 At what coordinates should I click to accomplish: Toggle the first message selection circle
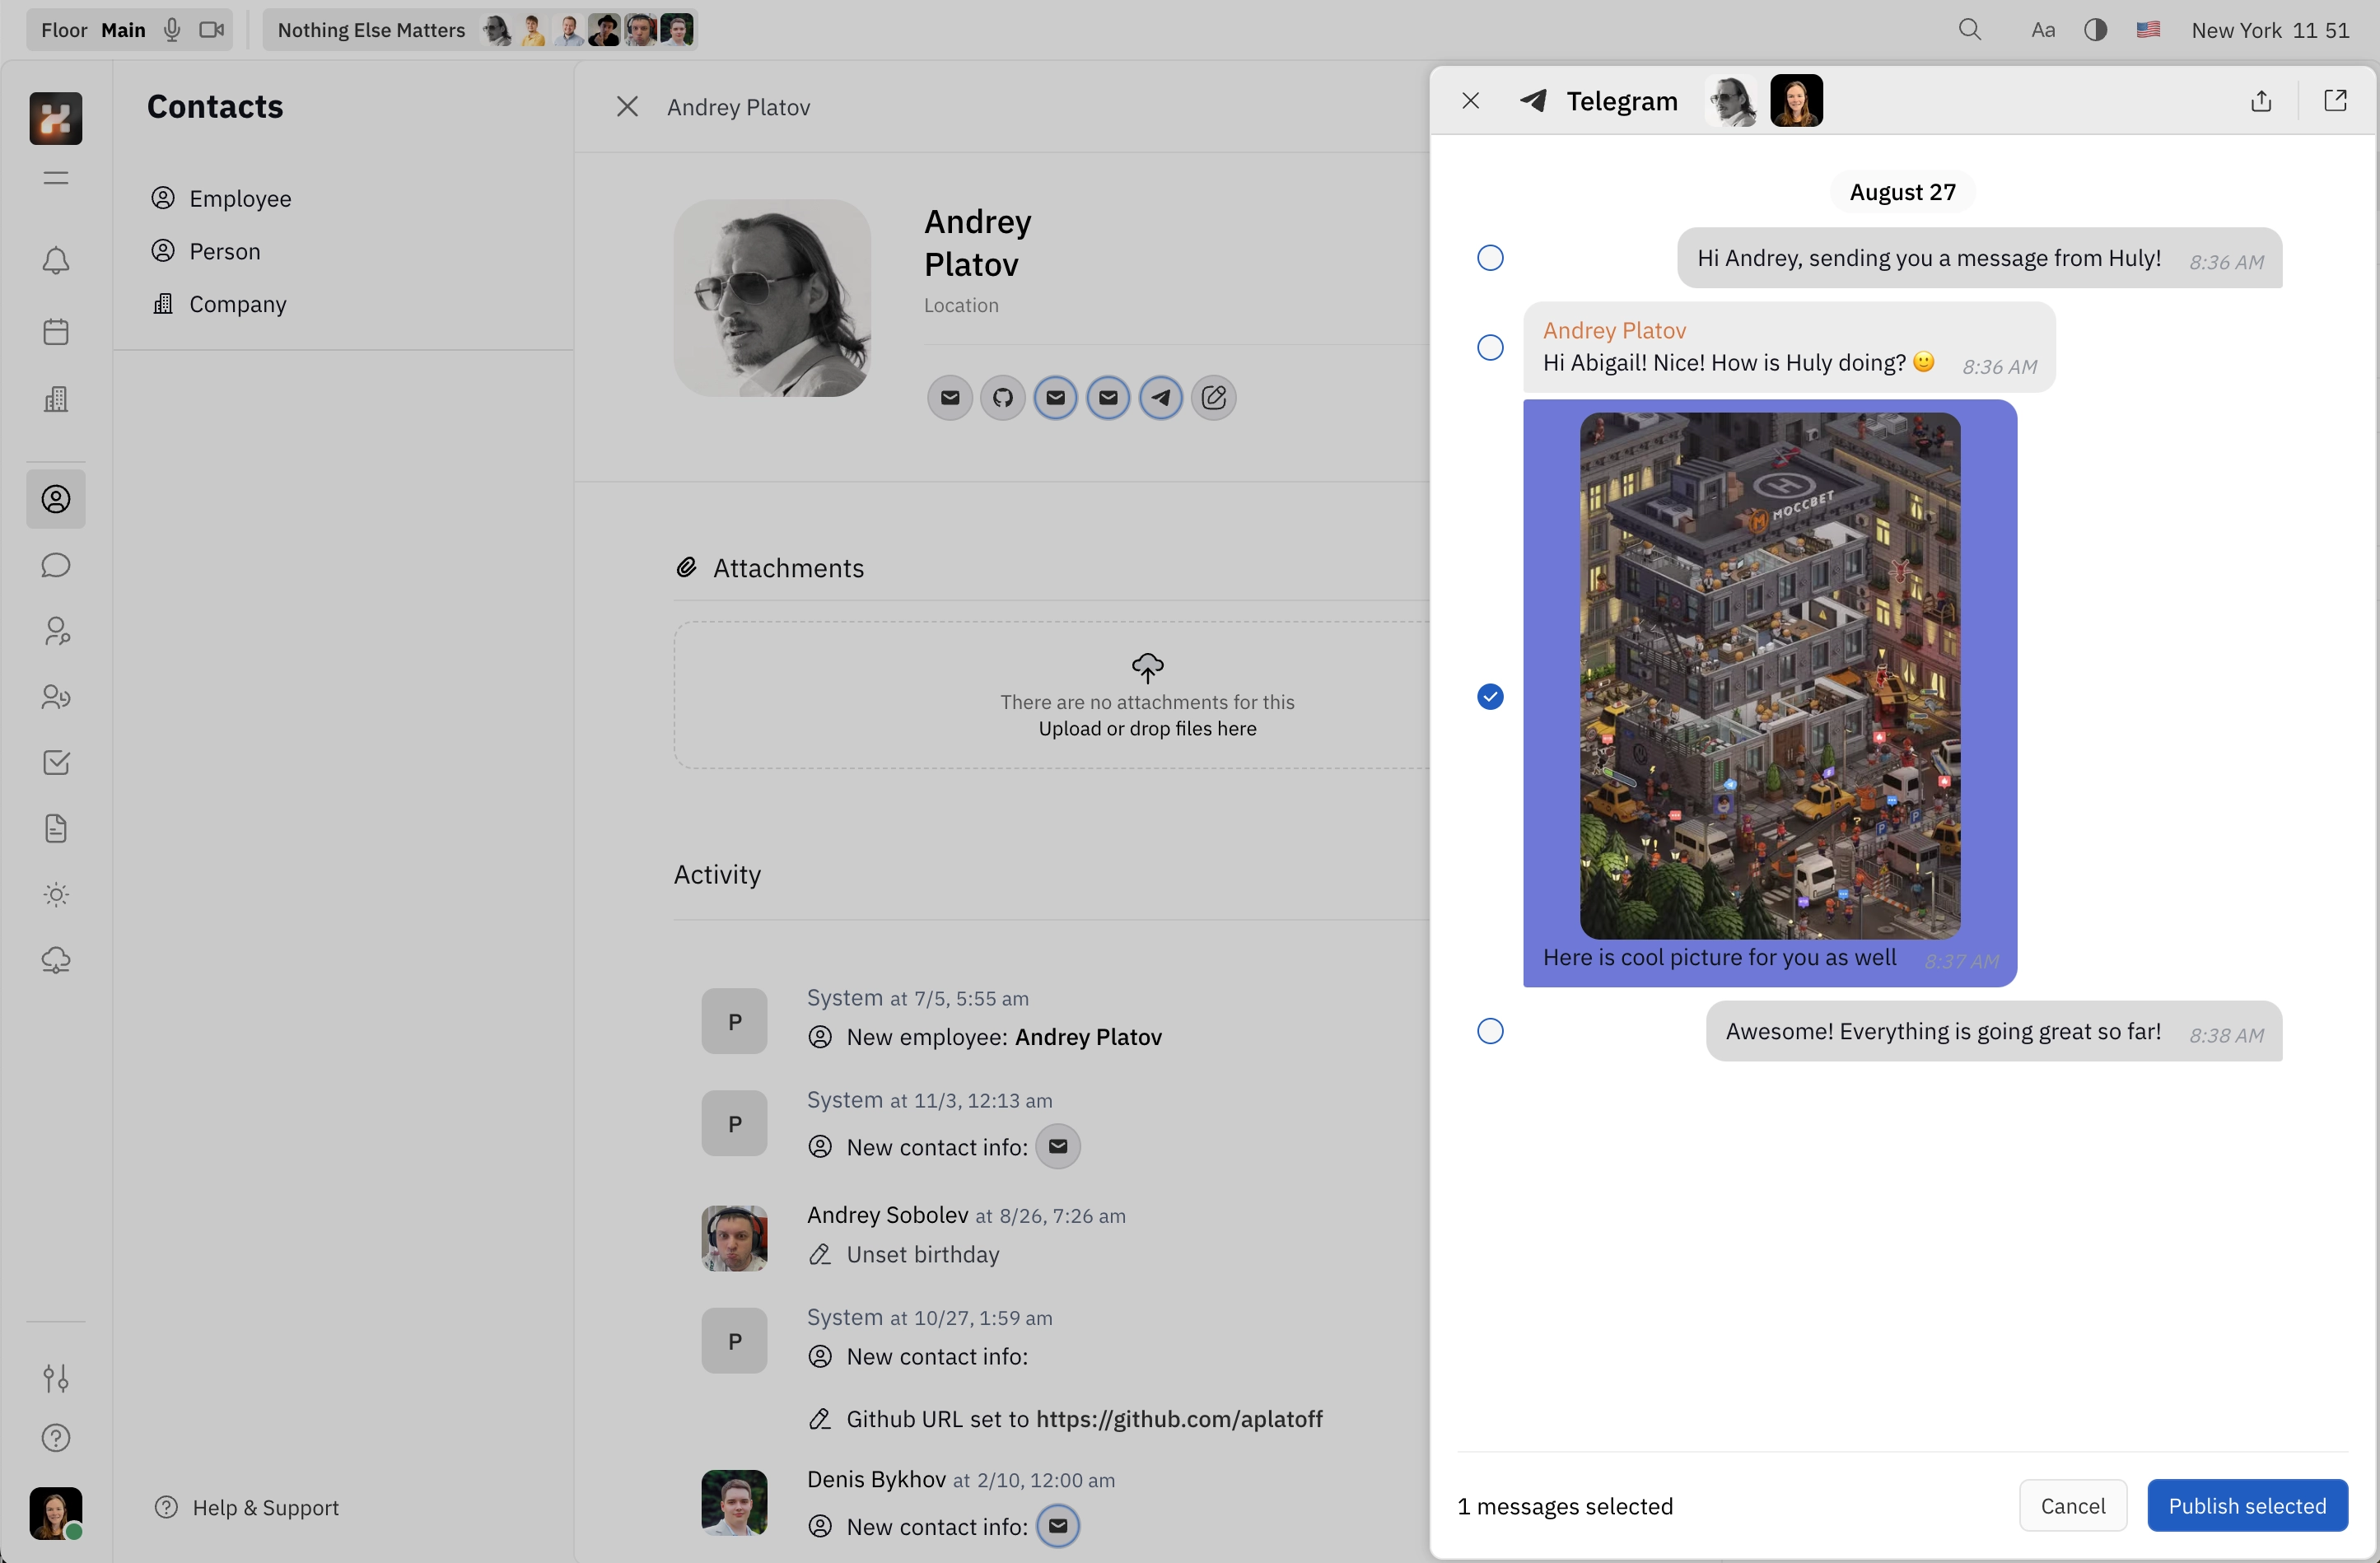click(x=1491, y=256)
